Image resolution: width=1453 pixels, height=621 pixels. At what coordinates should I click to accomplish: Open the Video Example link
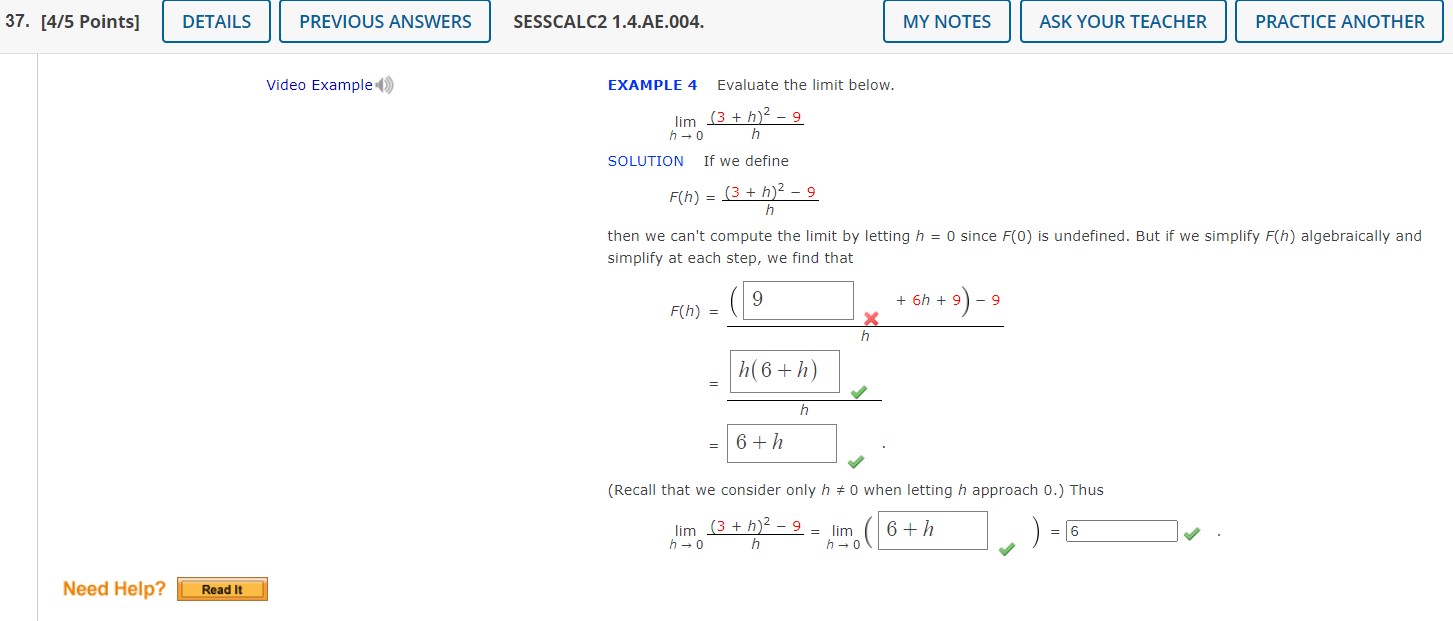pos(317,85)
